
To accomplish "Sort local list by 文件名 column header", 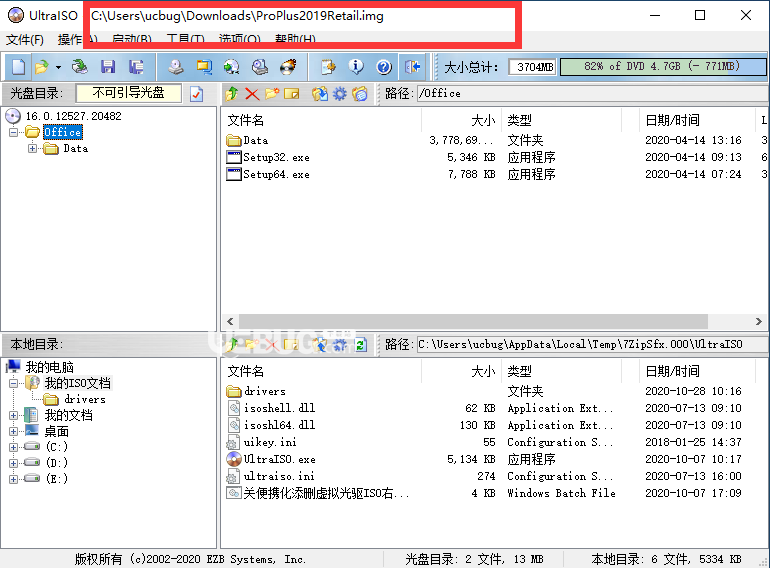I will tap(322, 371).
